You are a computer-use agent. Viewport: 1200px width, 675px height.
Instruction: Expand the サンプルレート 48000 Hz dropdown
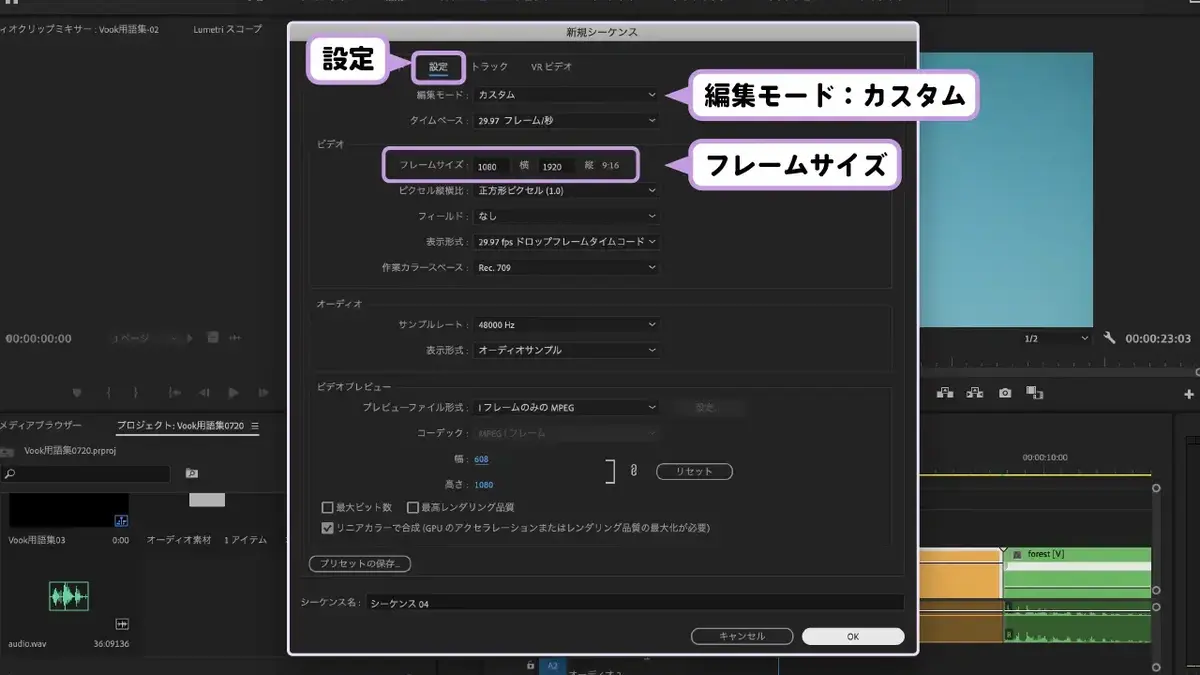(x=566, y=325)
